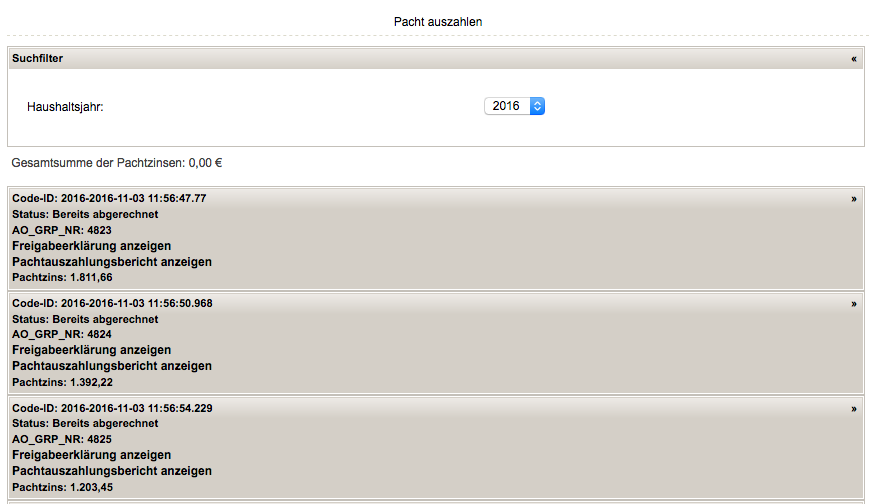
Task: Open Pachtauszahlungsbericht anzeigen for group 4823
Action: click(x=112, y=262)
